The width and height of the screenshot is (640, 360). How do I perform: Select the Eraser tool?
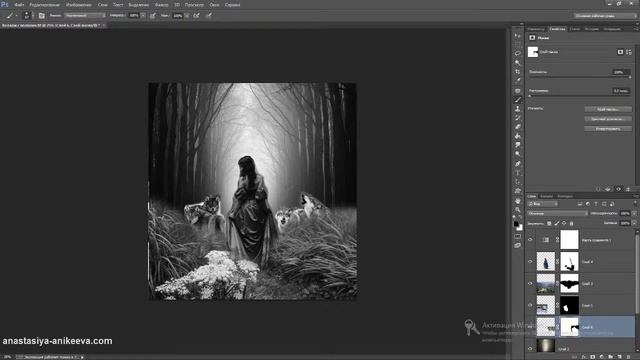(518, 127)
